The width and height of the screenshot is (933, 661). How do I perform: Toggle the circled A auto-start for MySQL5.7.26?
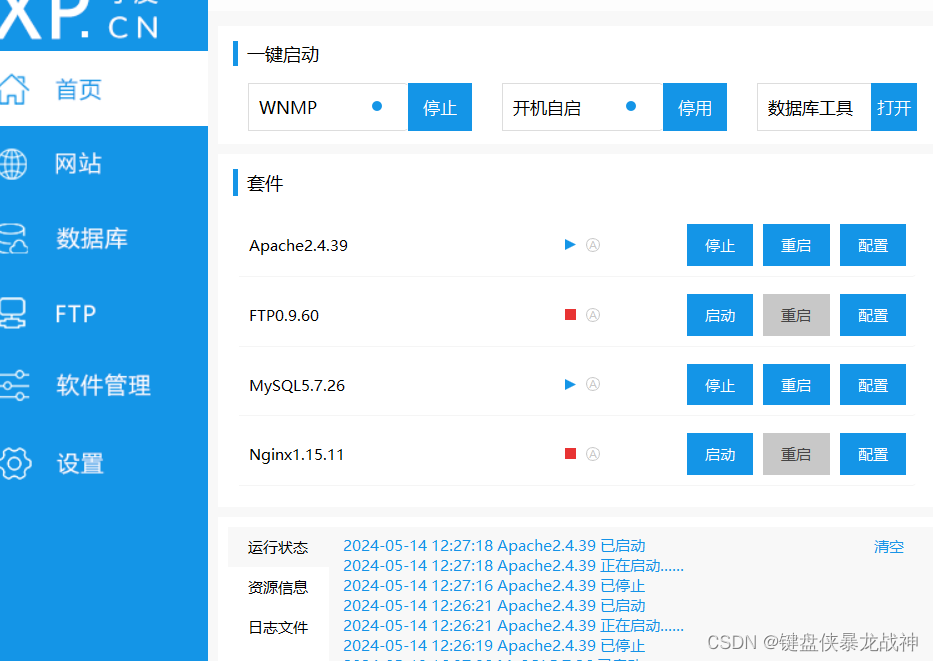click(593, 384)
